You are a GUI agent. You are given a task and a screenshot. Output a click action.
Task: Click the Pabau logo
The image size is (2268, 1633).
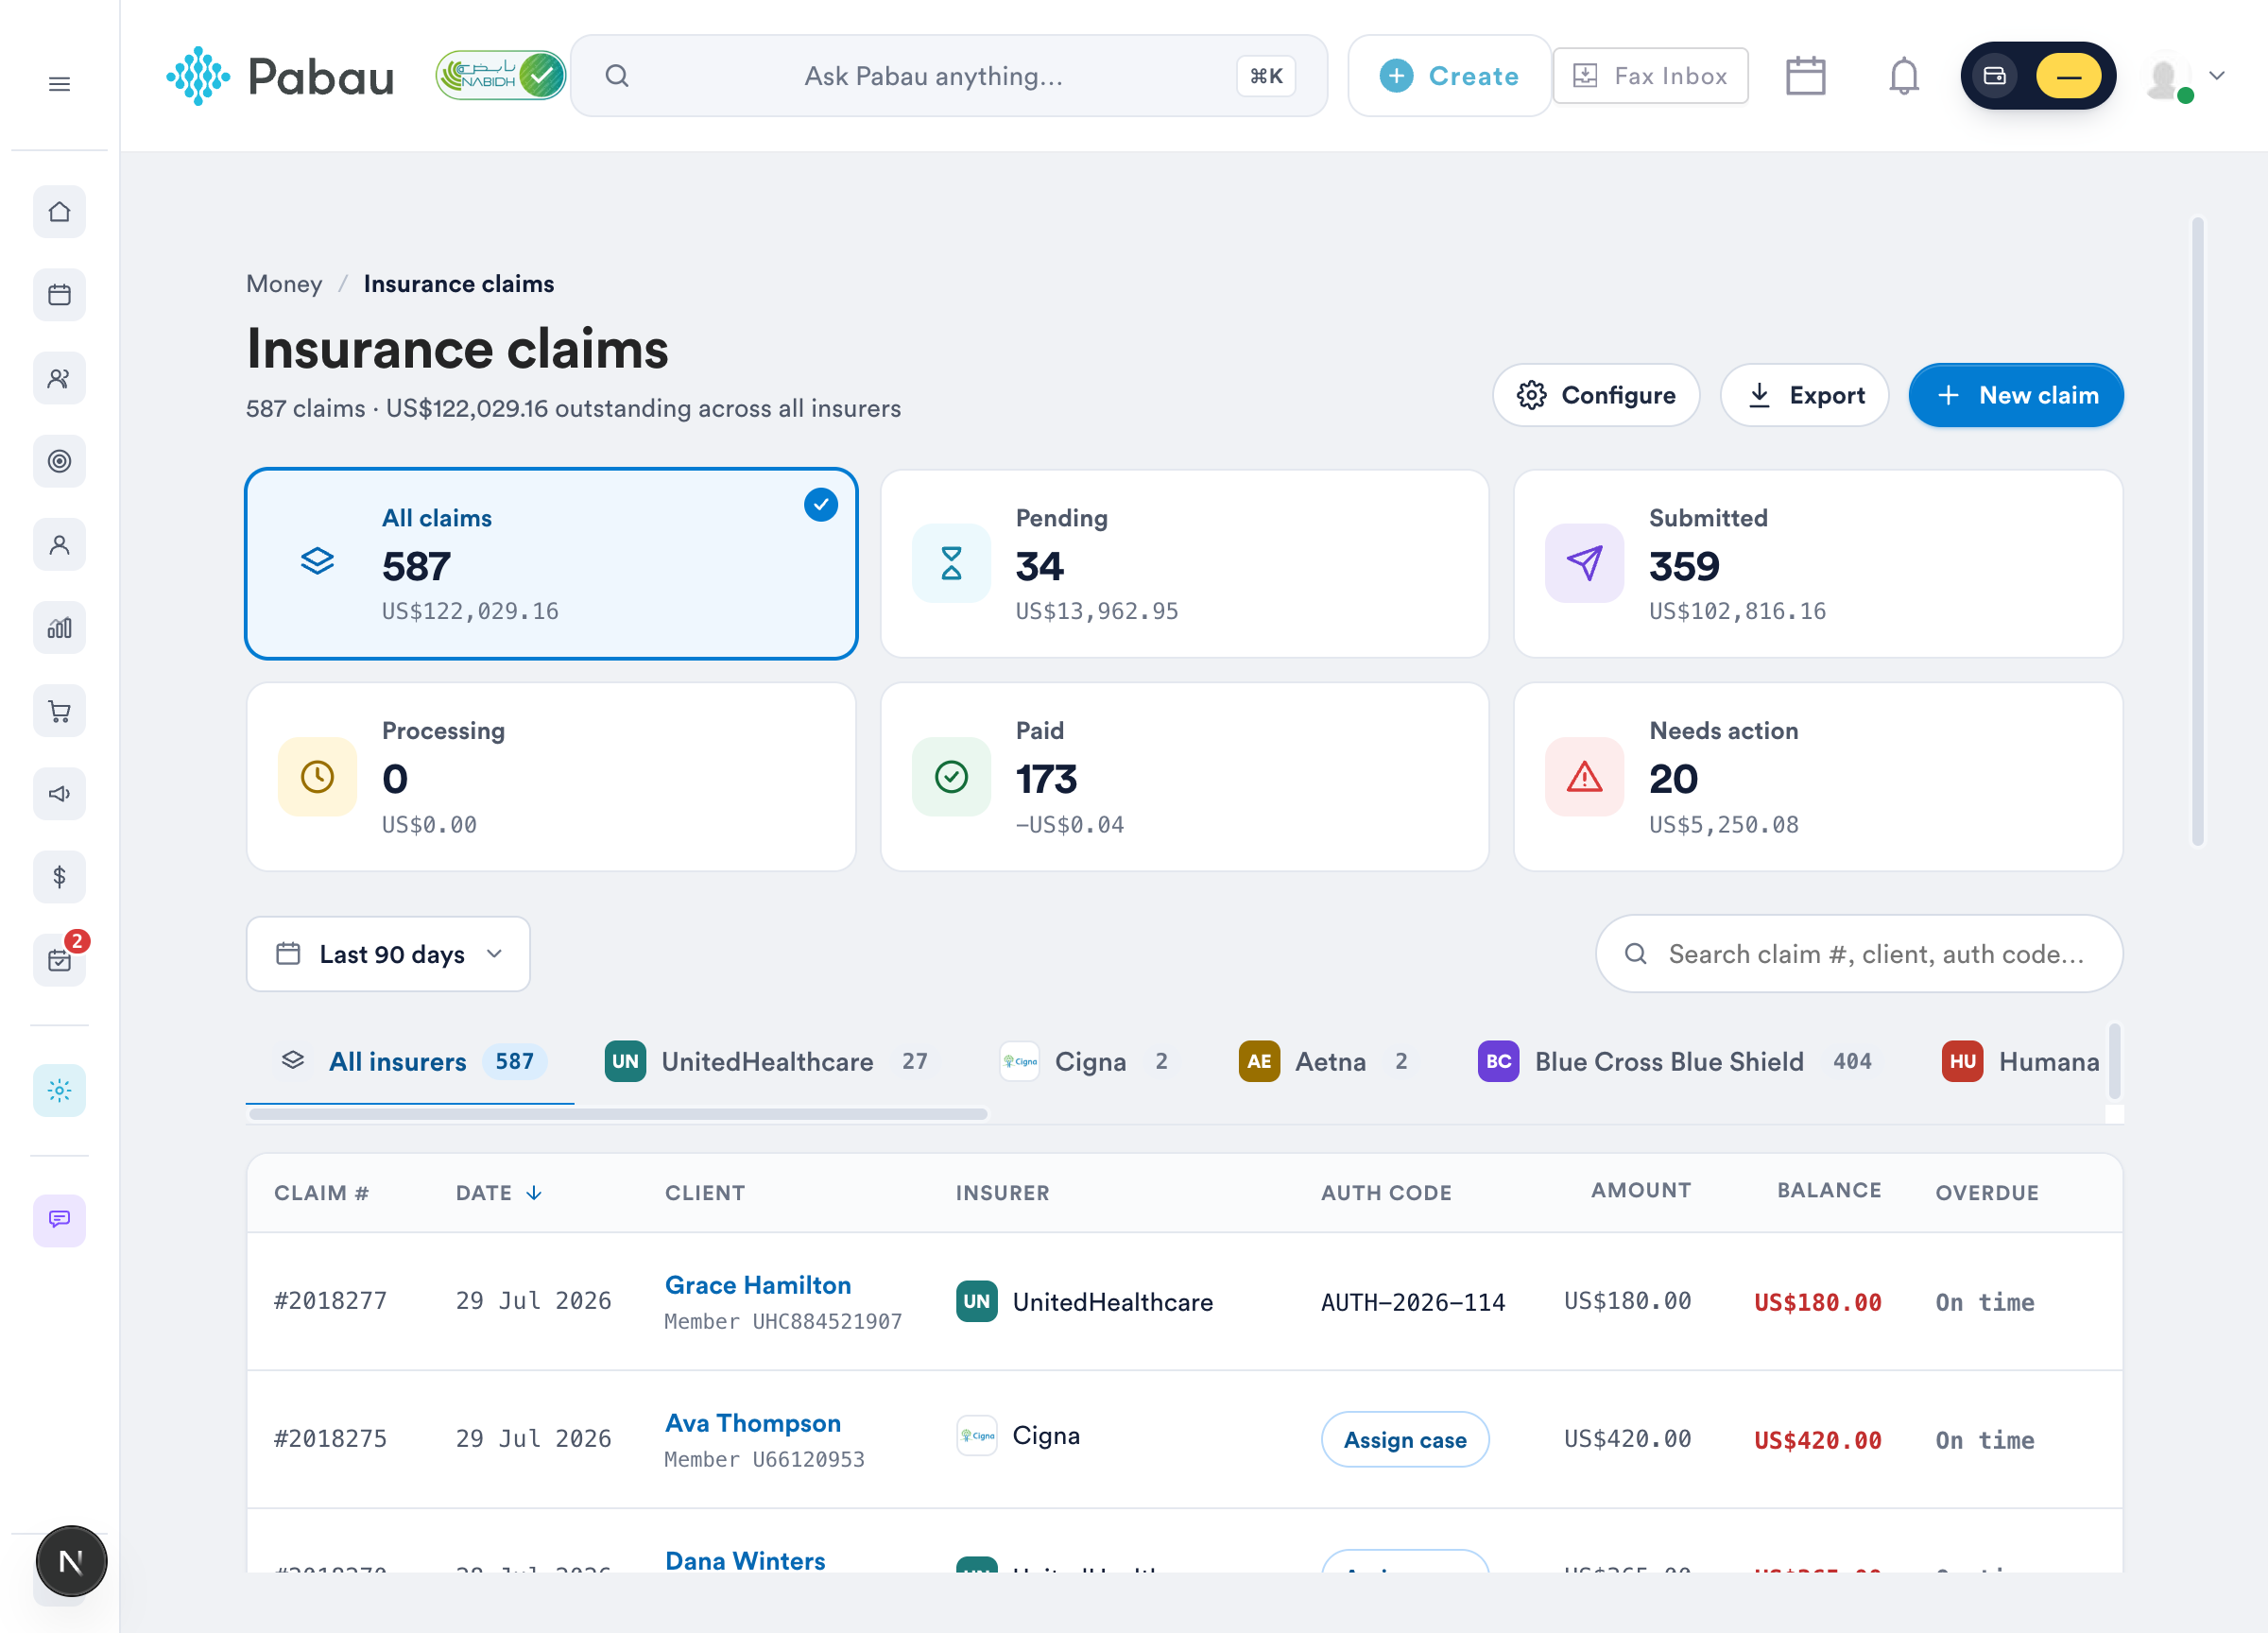click(x=281, y=76)
